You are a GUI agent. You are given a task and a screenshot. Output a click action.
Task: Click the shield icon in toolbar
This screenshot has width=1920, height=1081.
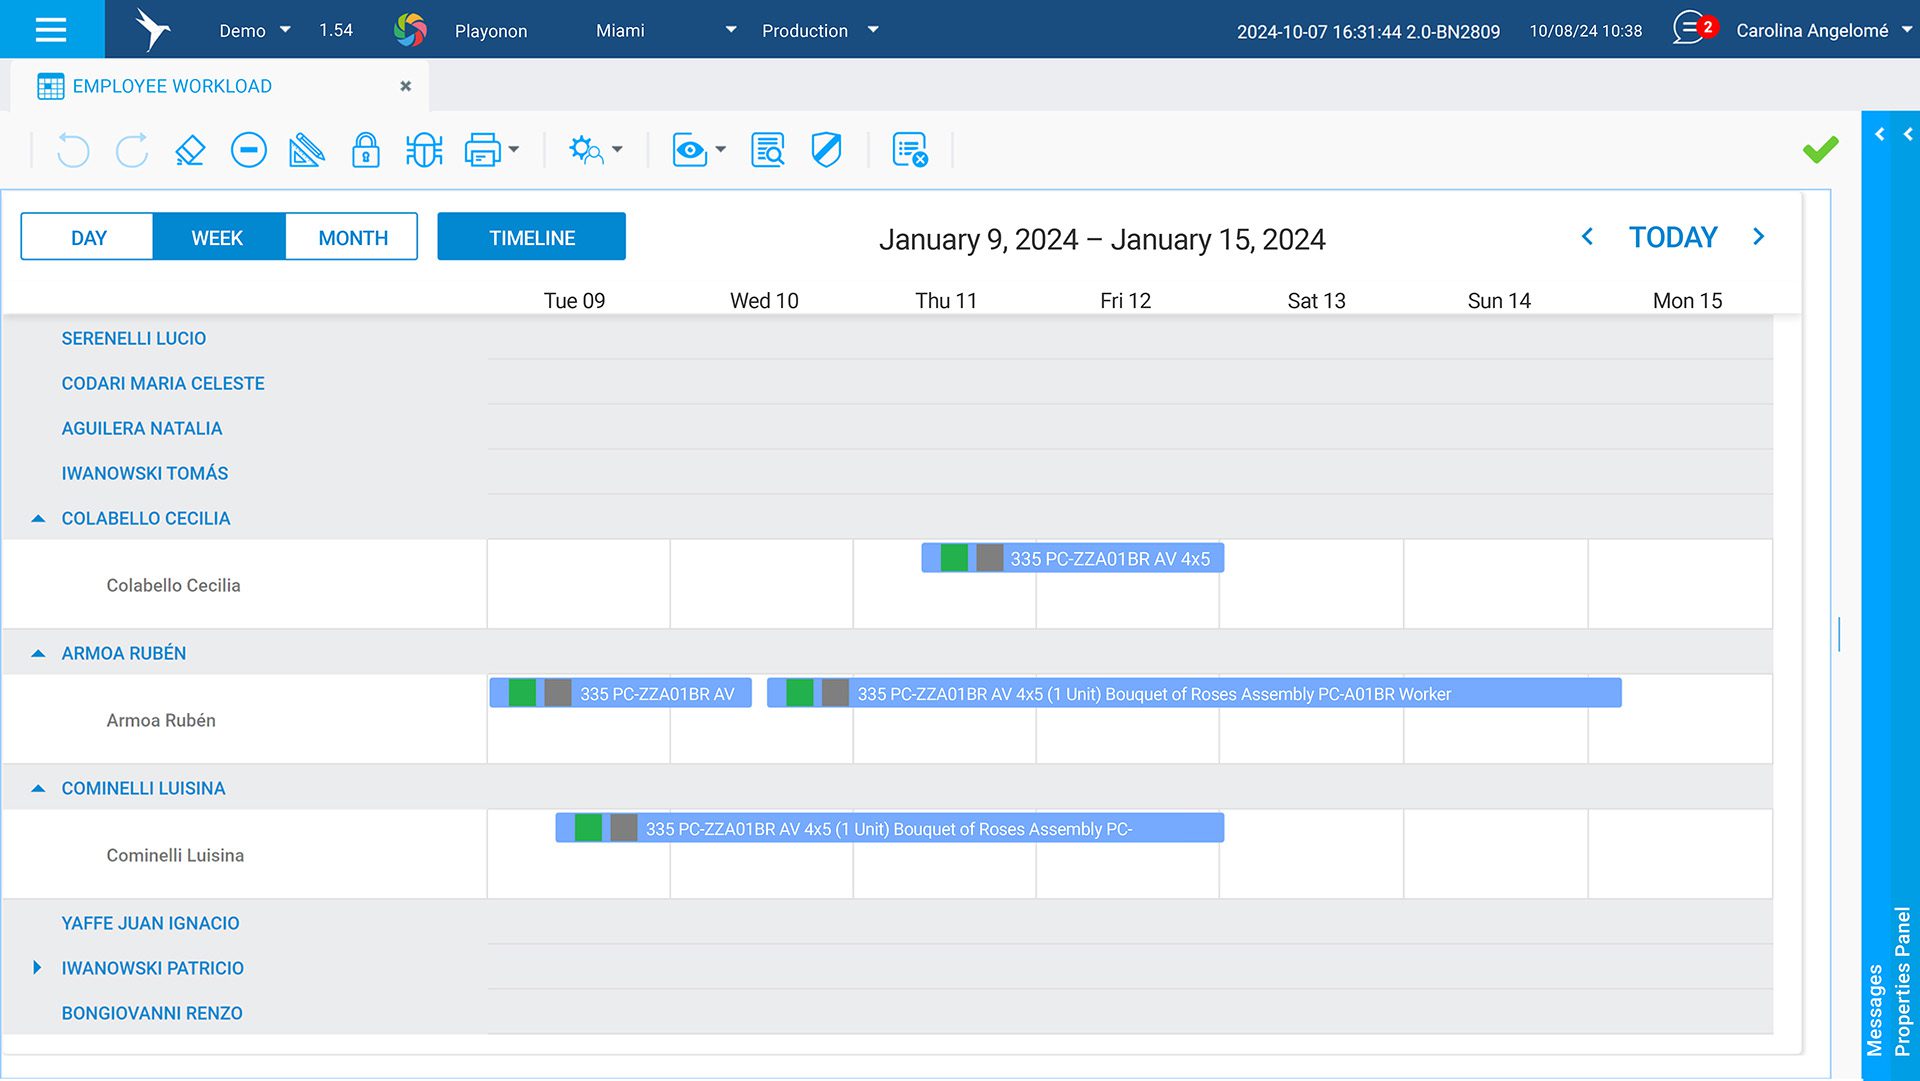[826, 151]
